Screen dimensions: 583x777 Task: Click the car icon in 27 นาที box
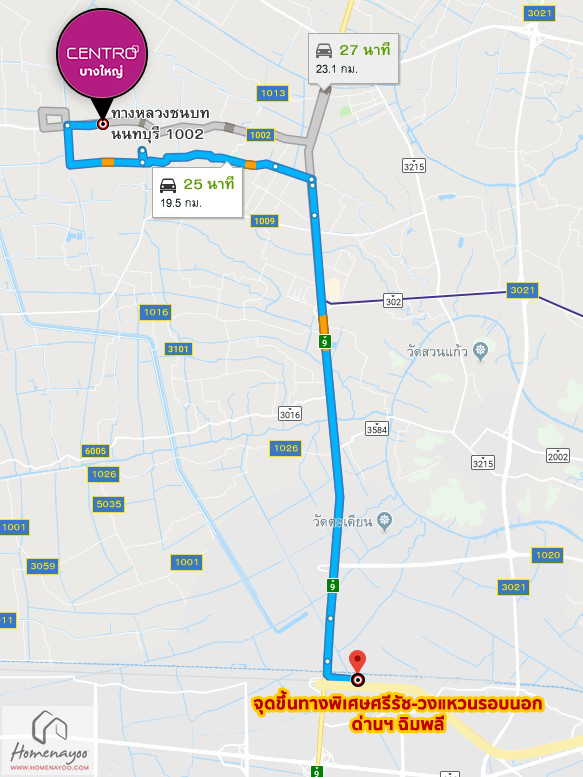324,51
